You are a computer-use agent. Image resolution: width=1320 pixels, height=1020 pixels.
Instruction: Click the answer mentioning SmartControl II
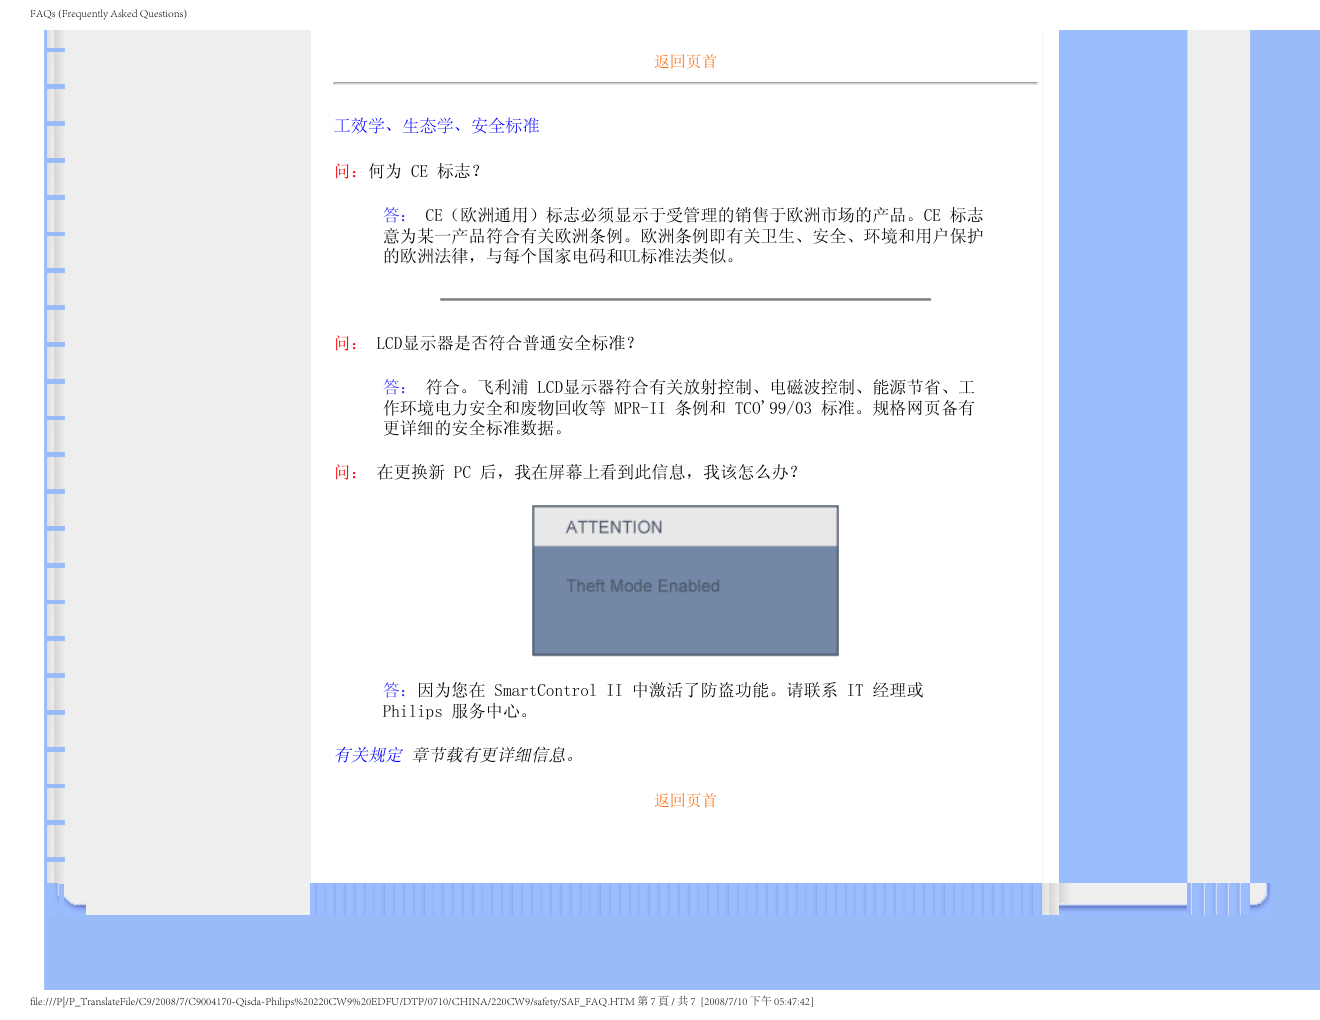653,701
